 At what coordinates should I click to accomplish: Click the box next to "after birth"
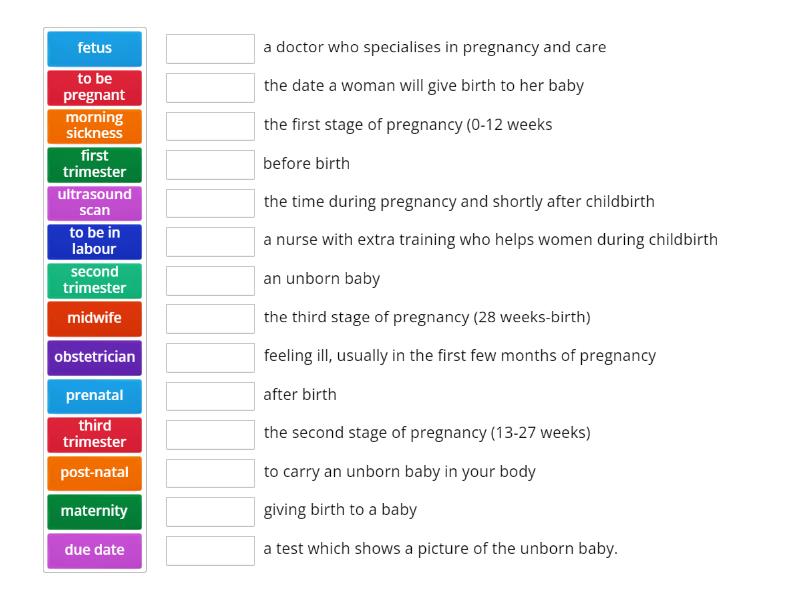pyautogui.click(x=210, y=394)
